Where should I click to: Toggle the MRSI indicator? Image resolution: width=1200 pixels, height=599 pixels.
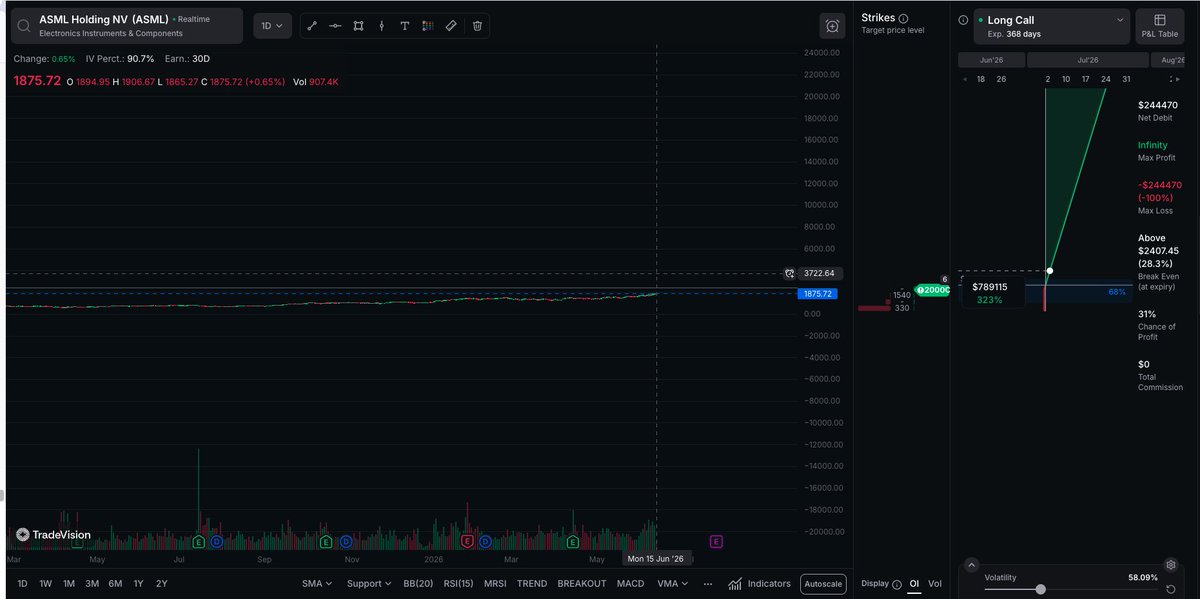[495, 583]
